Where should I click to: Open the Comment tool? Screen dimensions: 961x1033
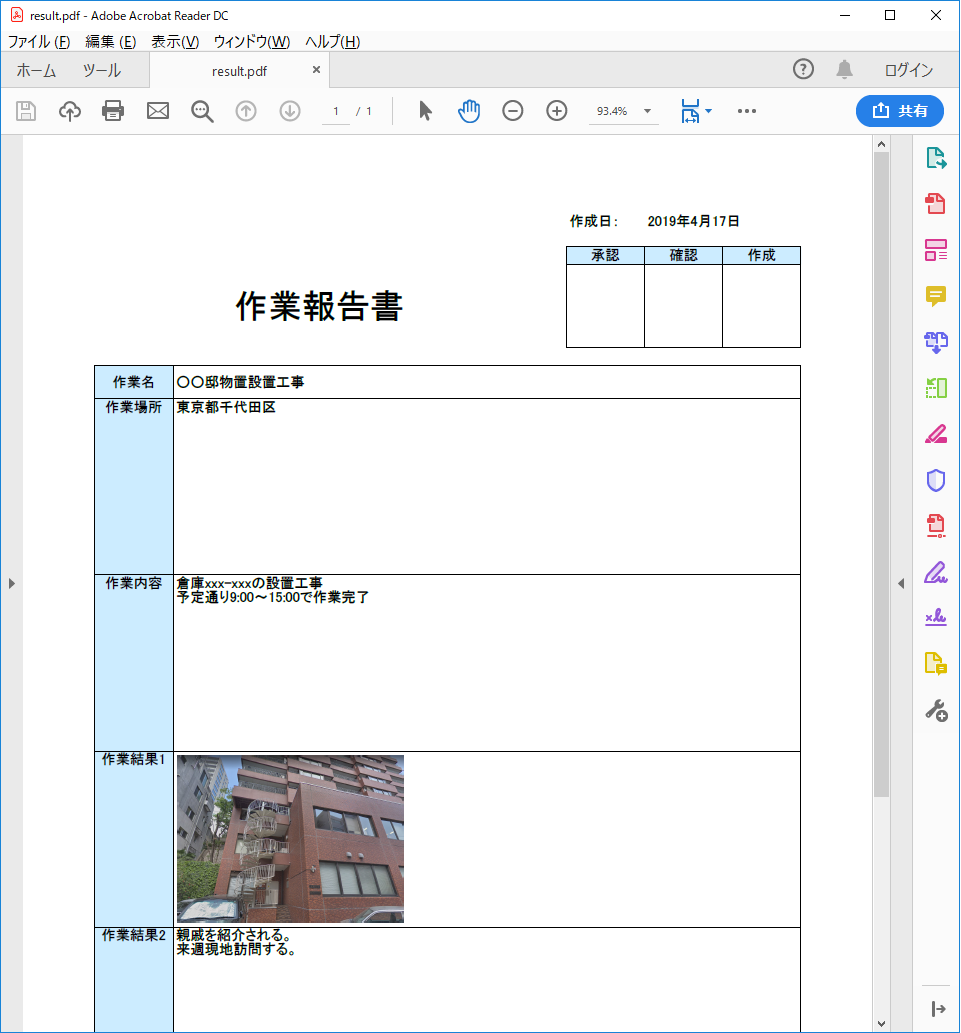click(x=936, y=296)
